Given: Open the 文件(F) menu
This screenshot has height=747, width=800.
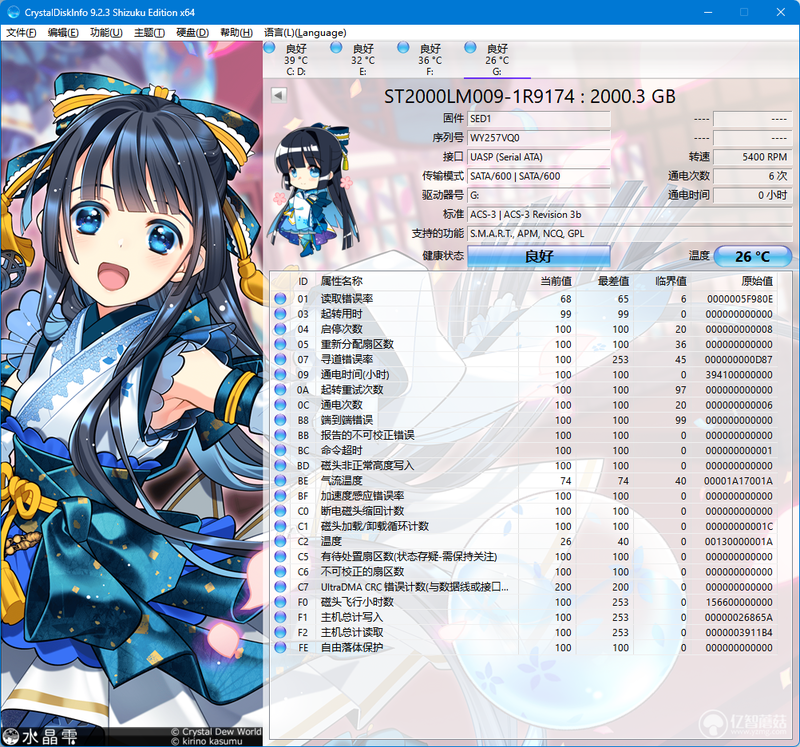Looking at the screenshot, I should coord(21,33).
